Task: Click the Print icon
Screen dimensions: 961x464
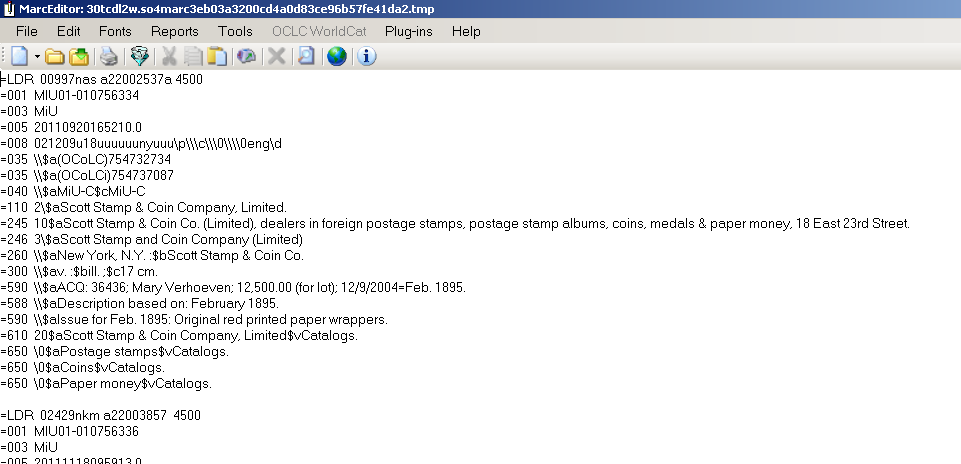Action: pyautogui.click(x=109, y=56)
